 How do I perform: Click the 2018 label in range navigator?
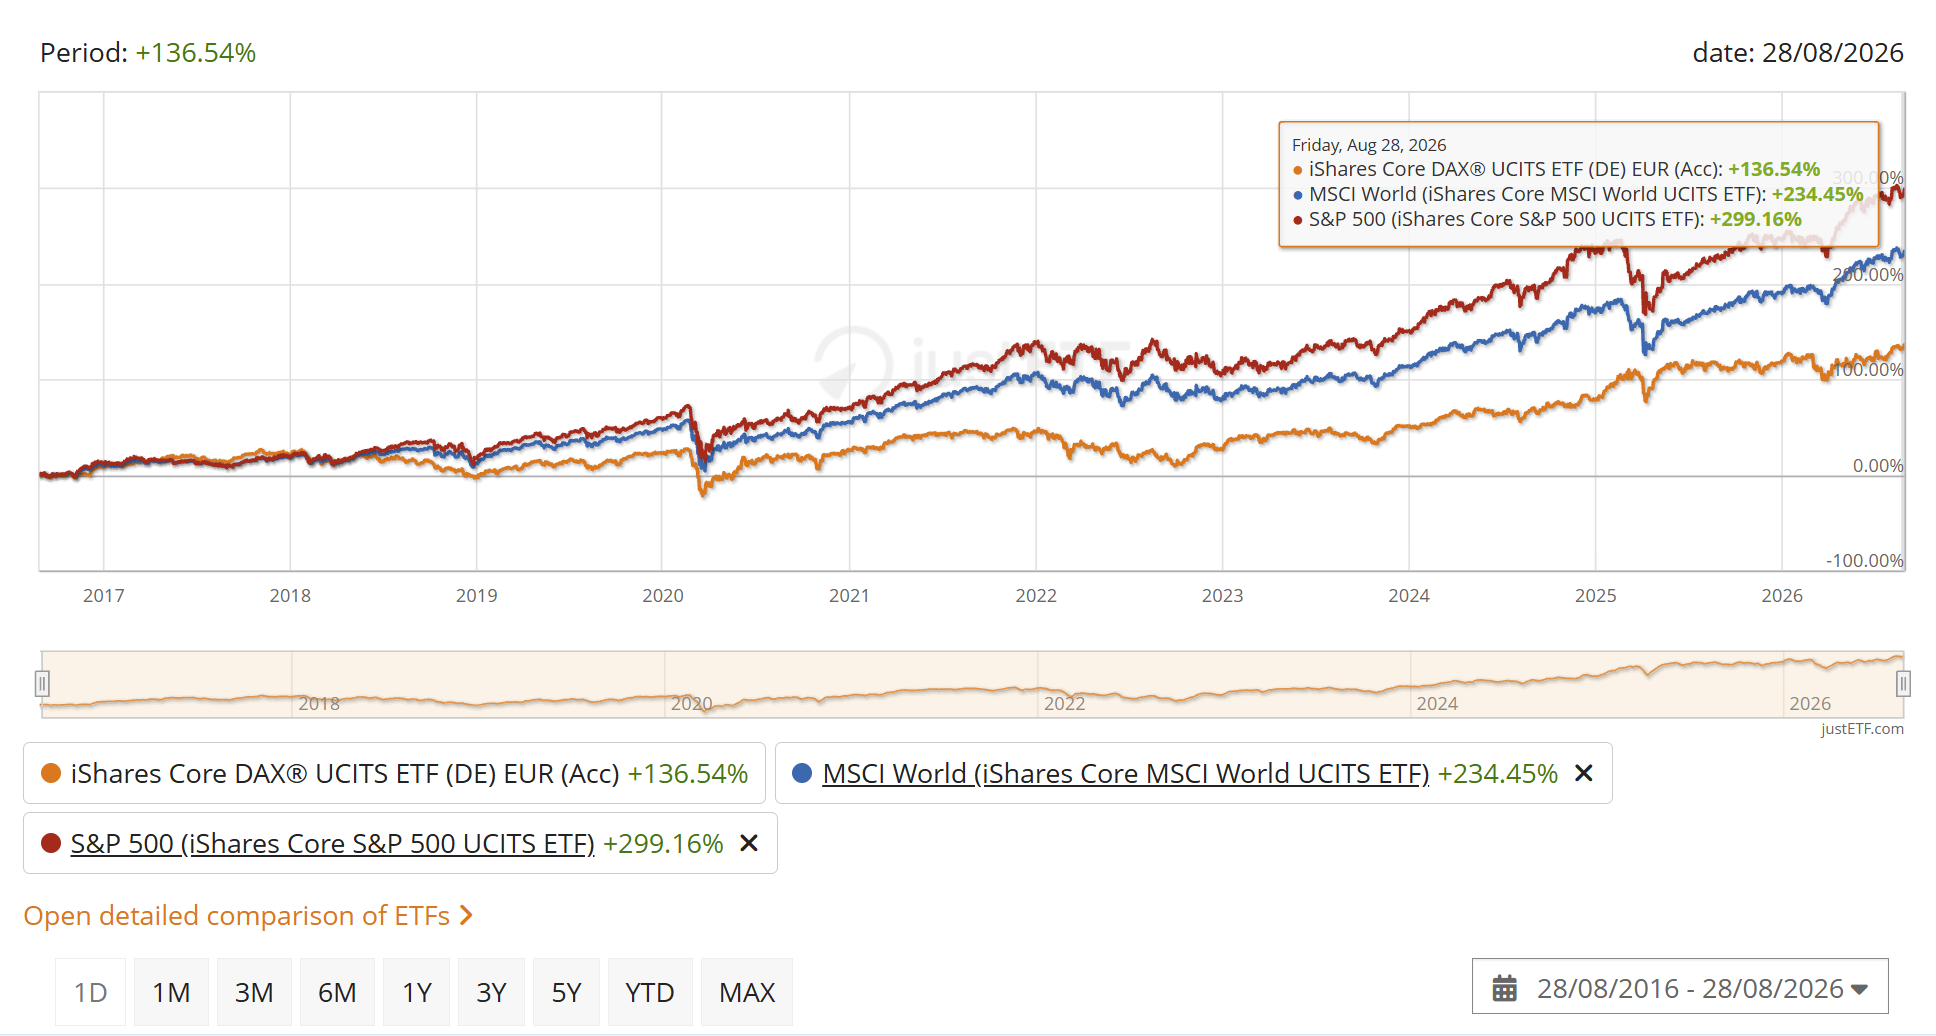tap(319, 704)
